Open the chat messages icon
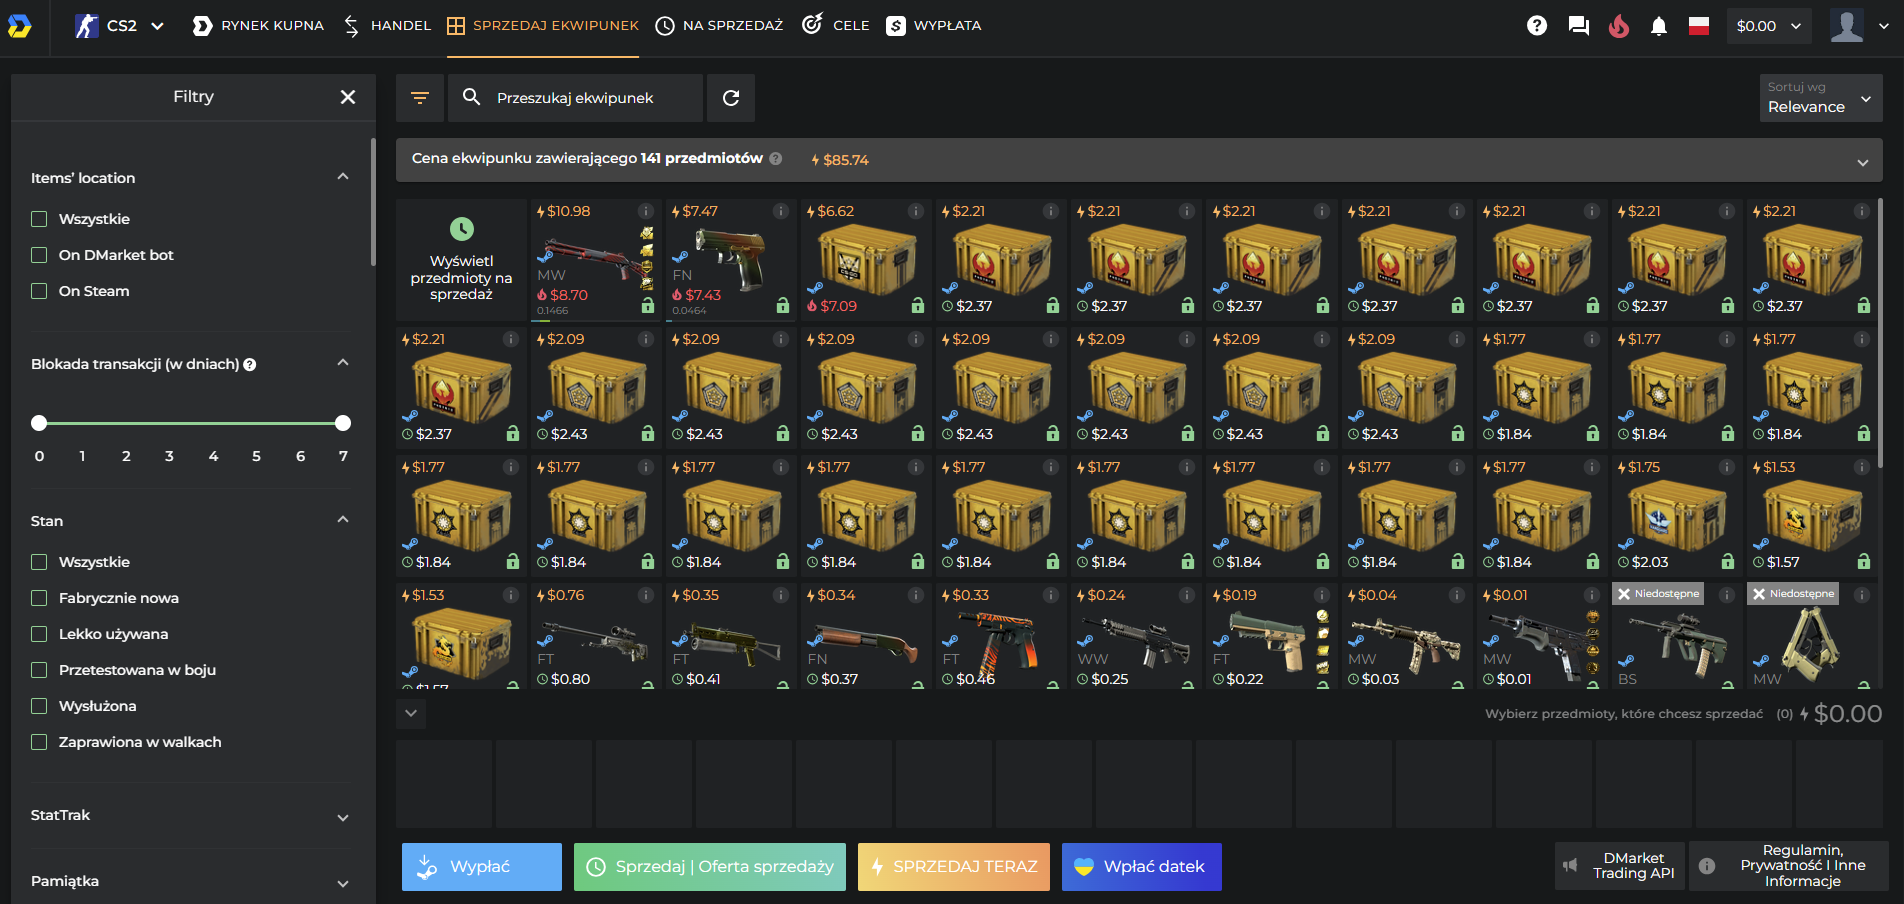 pos(1578,26)
